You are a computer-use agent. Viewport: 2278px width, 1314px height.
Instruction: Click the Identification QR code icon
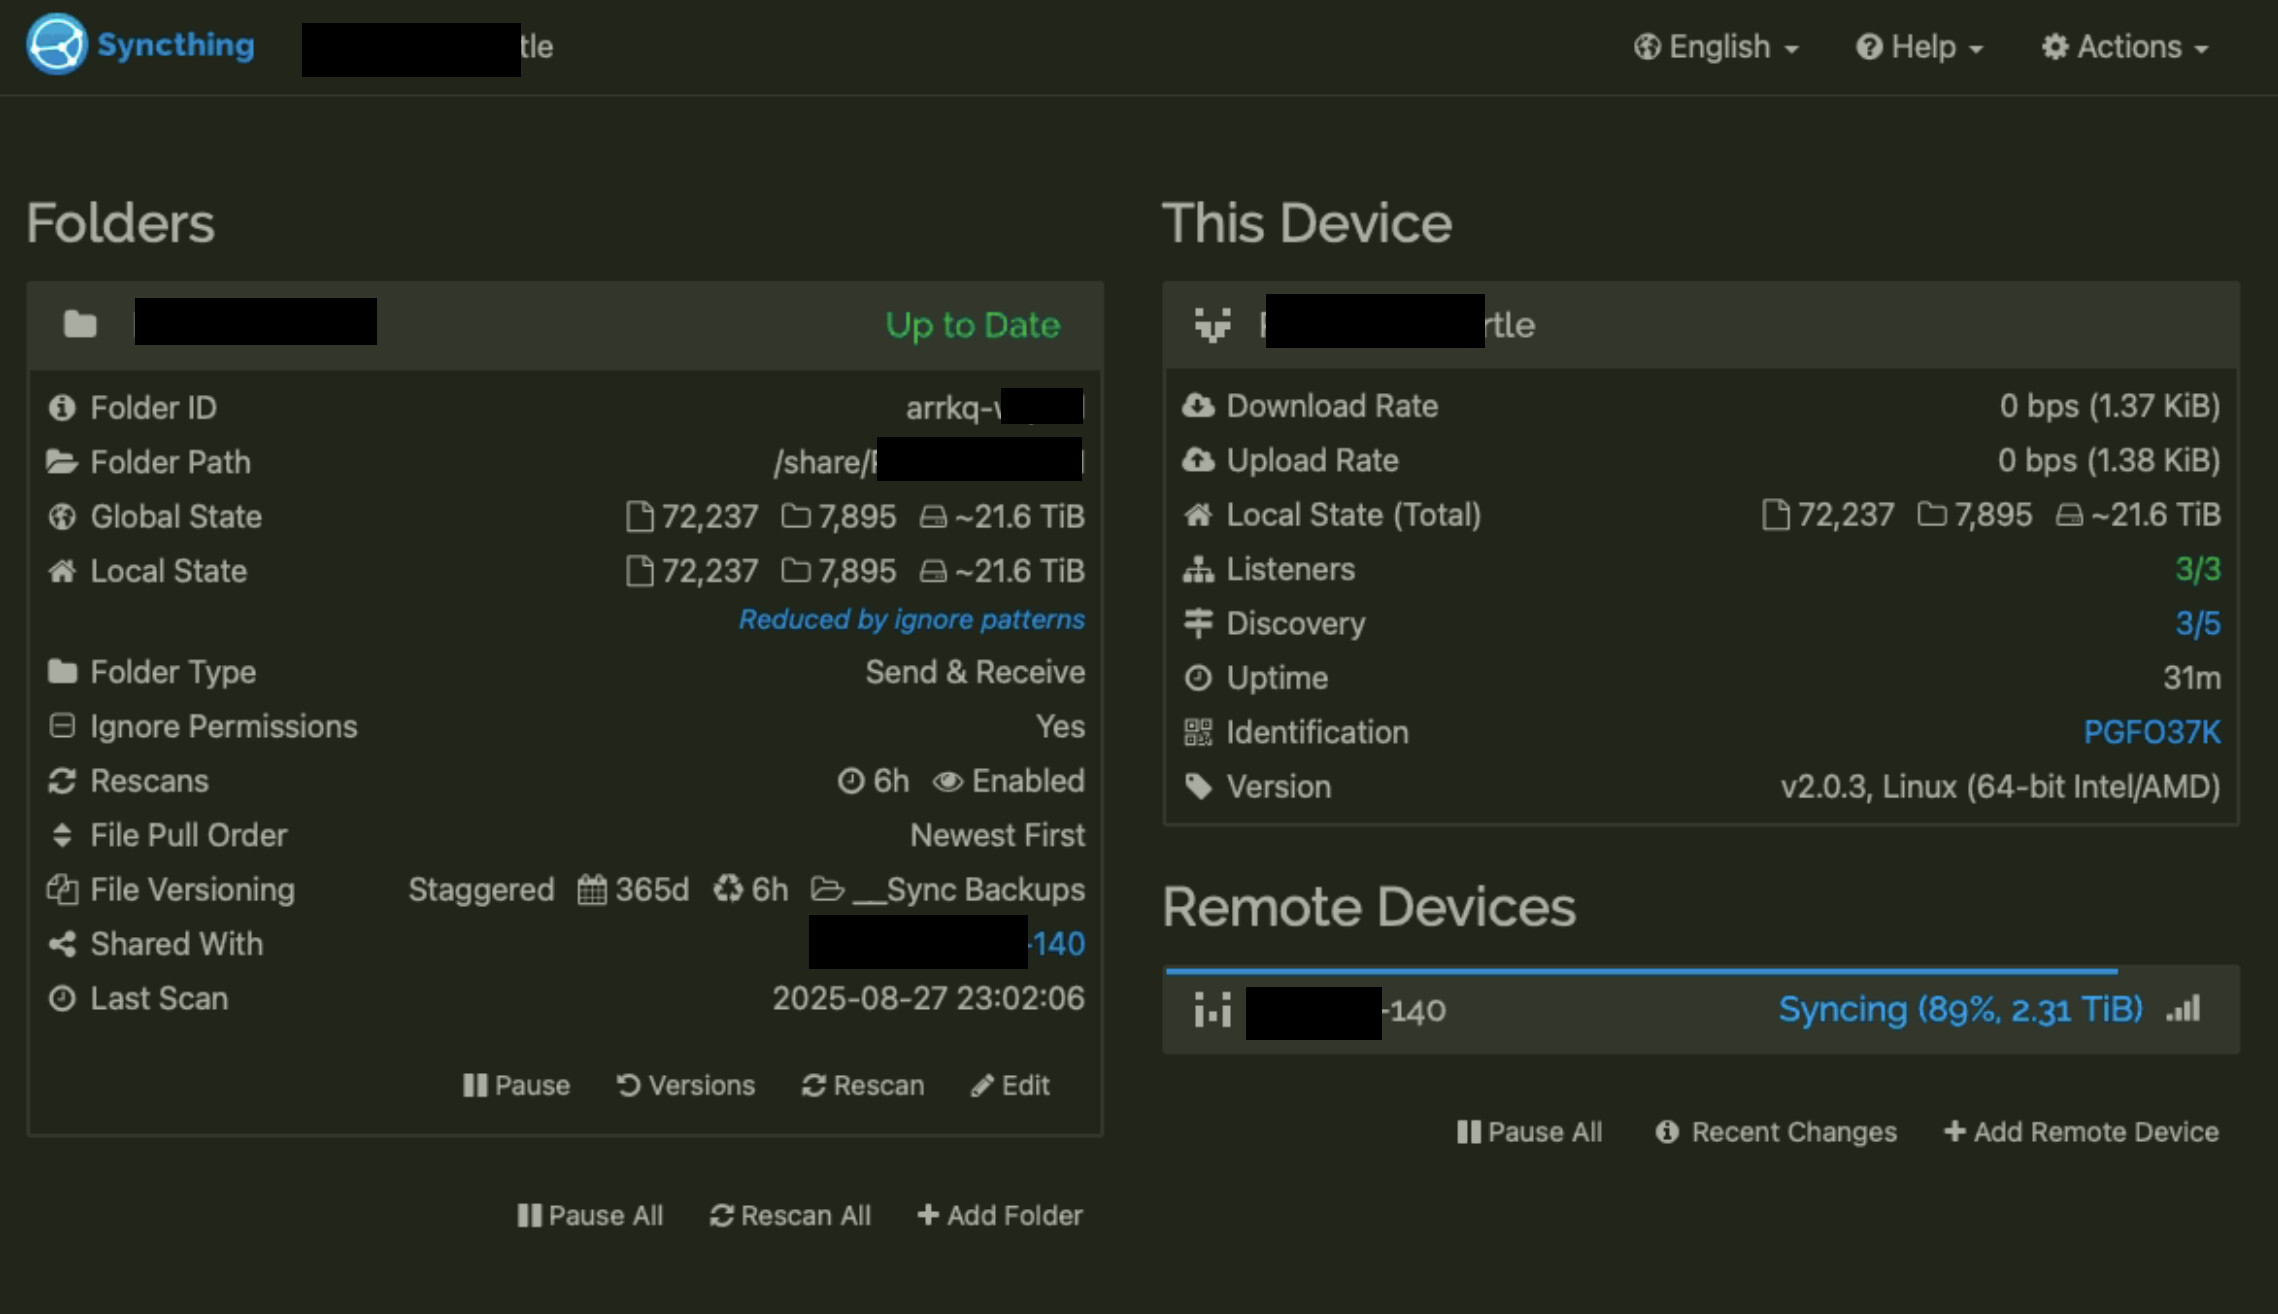1197,732
